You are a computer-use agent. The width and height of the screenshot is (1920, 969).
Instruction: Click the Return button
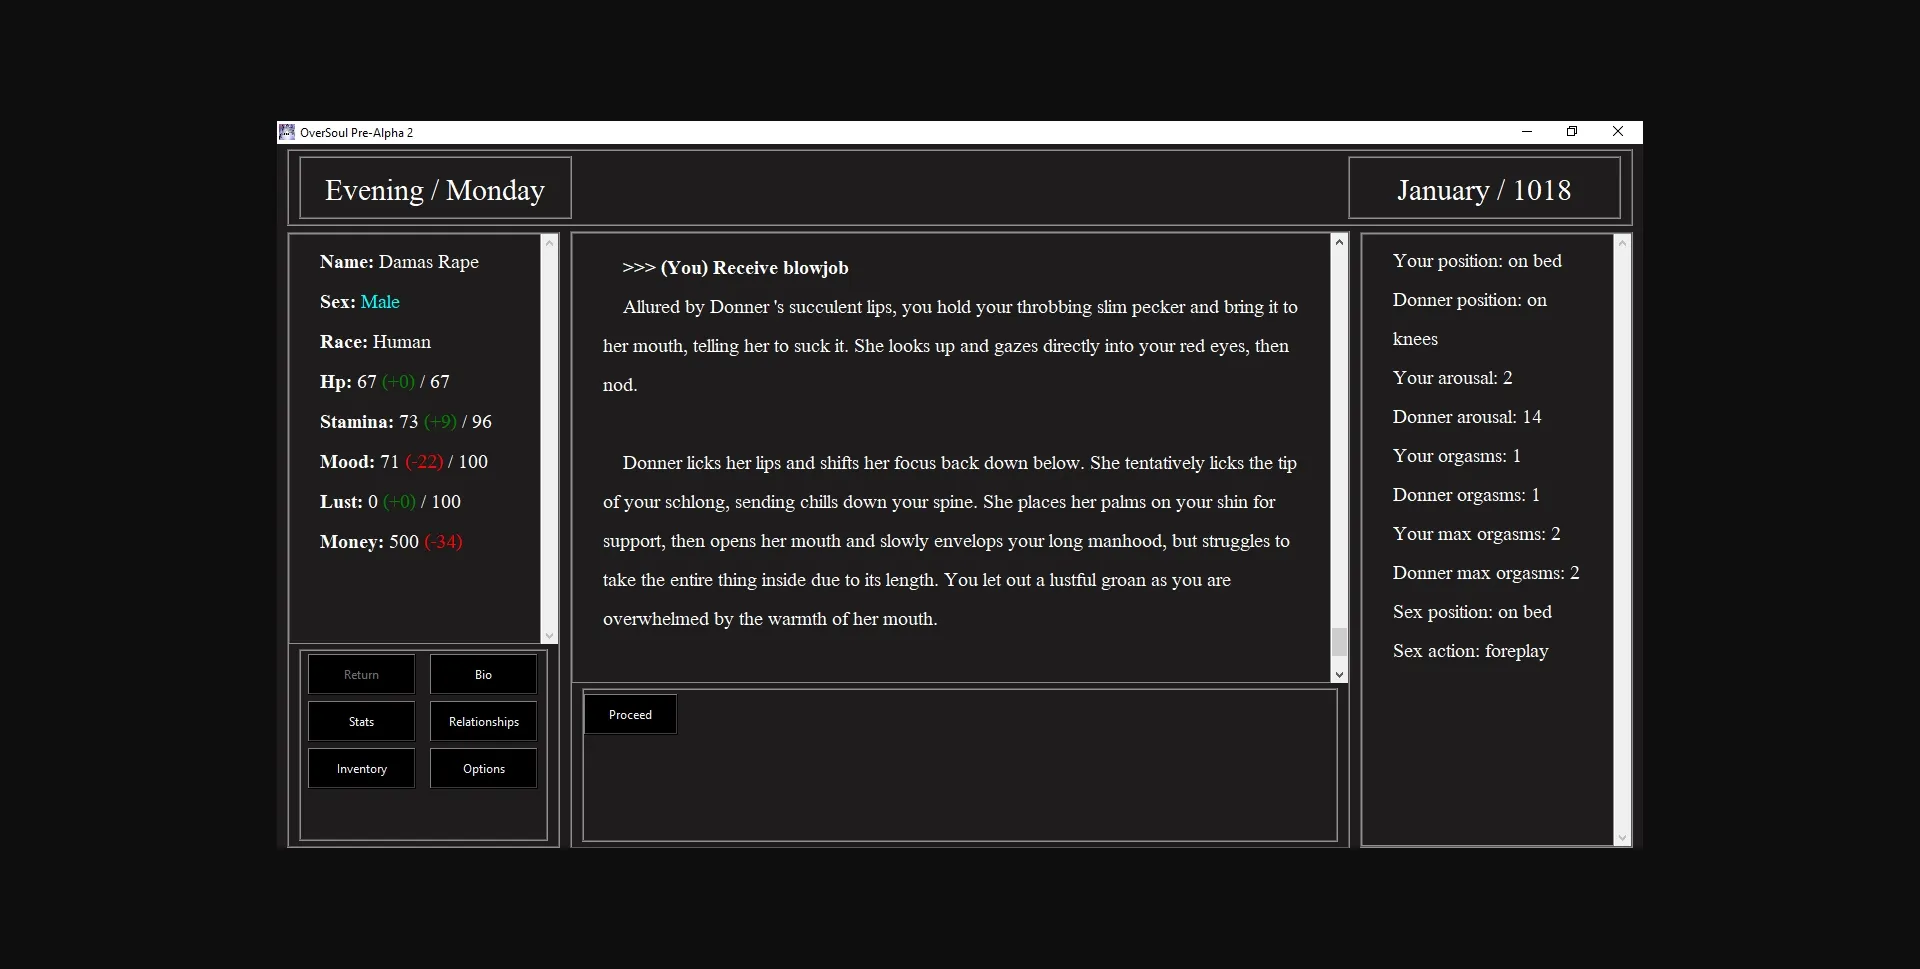pos(361,674)
